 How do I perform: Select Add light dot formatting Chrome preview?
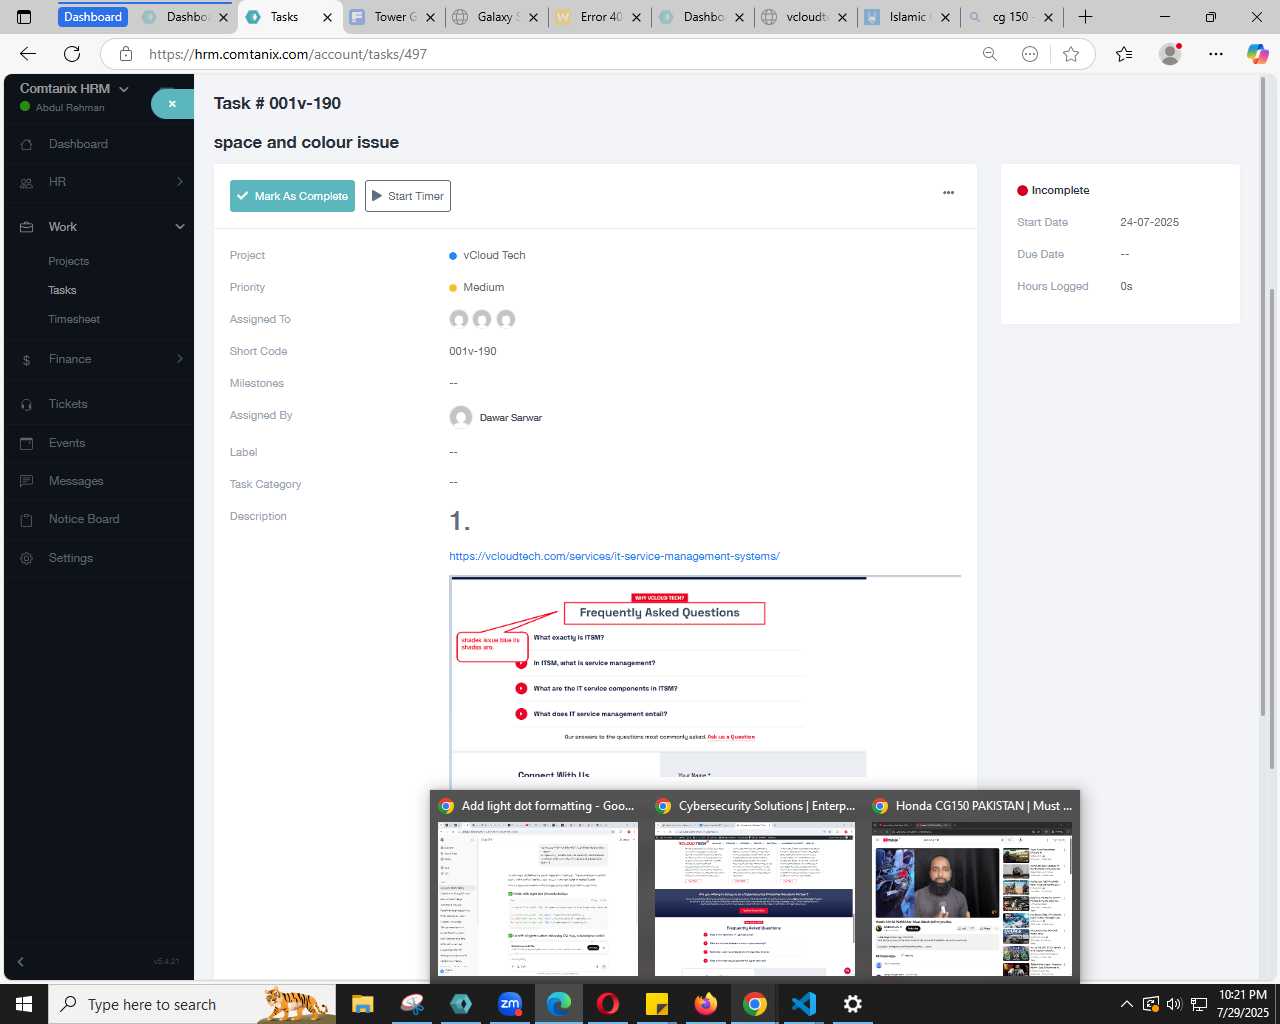[x=538, y=888]
